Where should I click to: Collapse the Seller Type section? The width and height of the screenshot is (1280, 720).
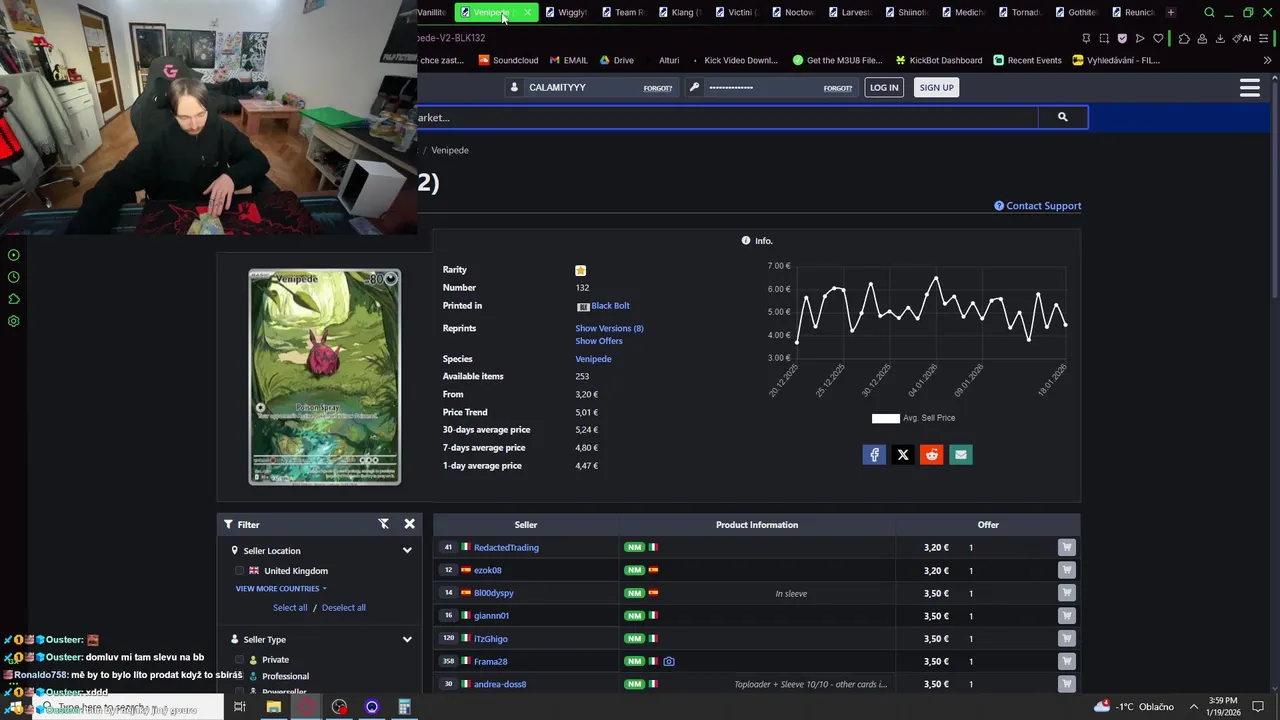tap(407, 640)
